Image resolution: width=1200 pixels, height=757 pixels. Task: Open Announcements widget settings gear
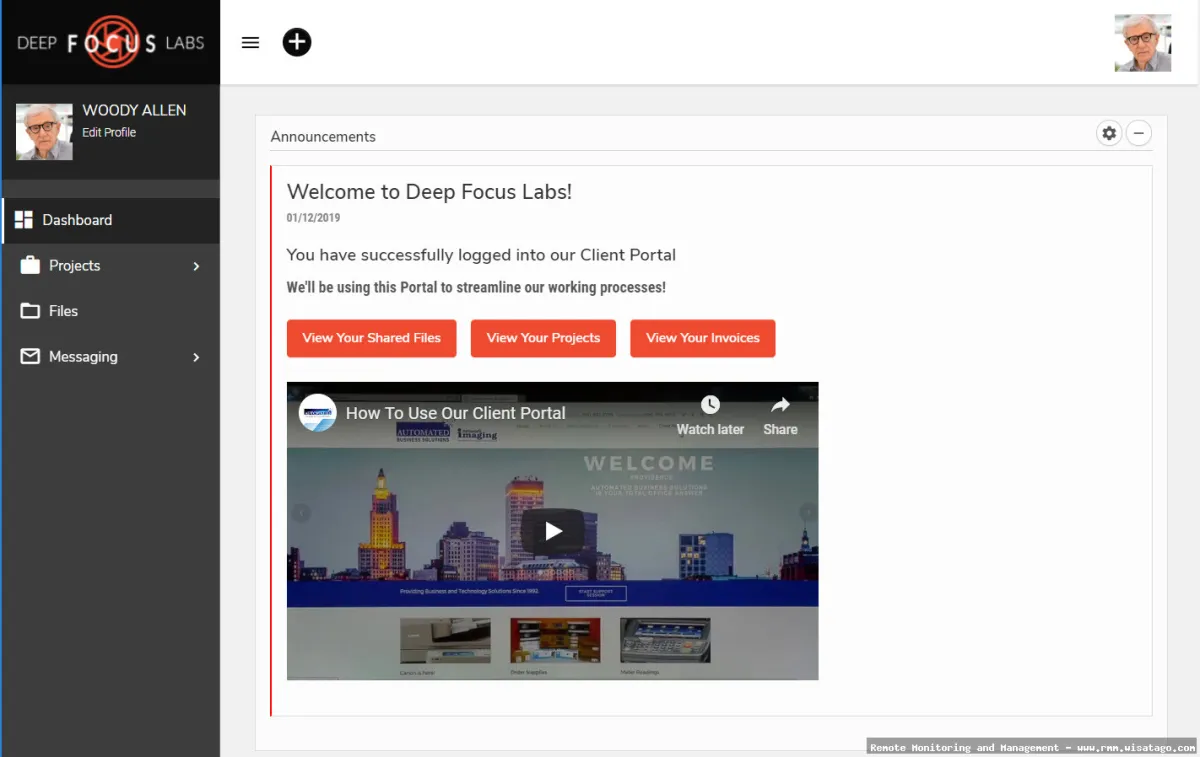coord(1109,133)
